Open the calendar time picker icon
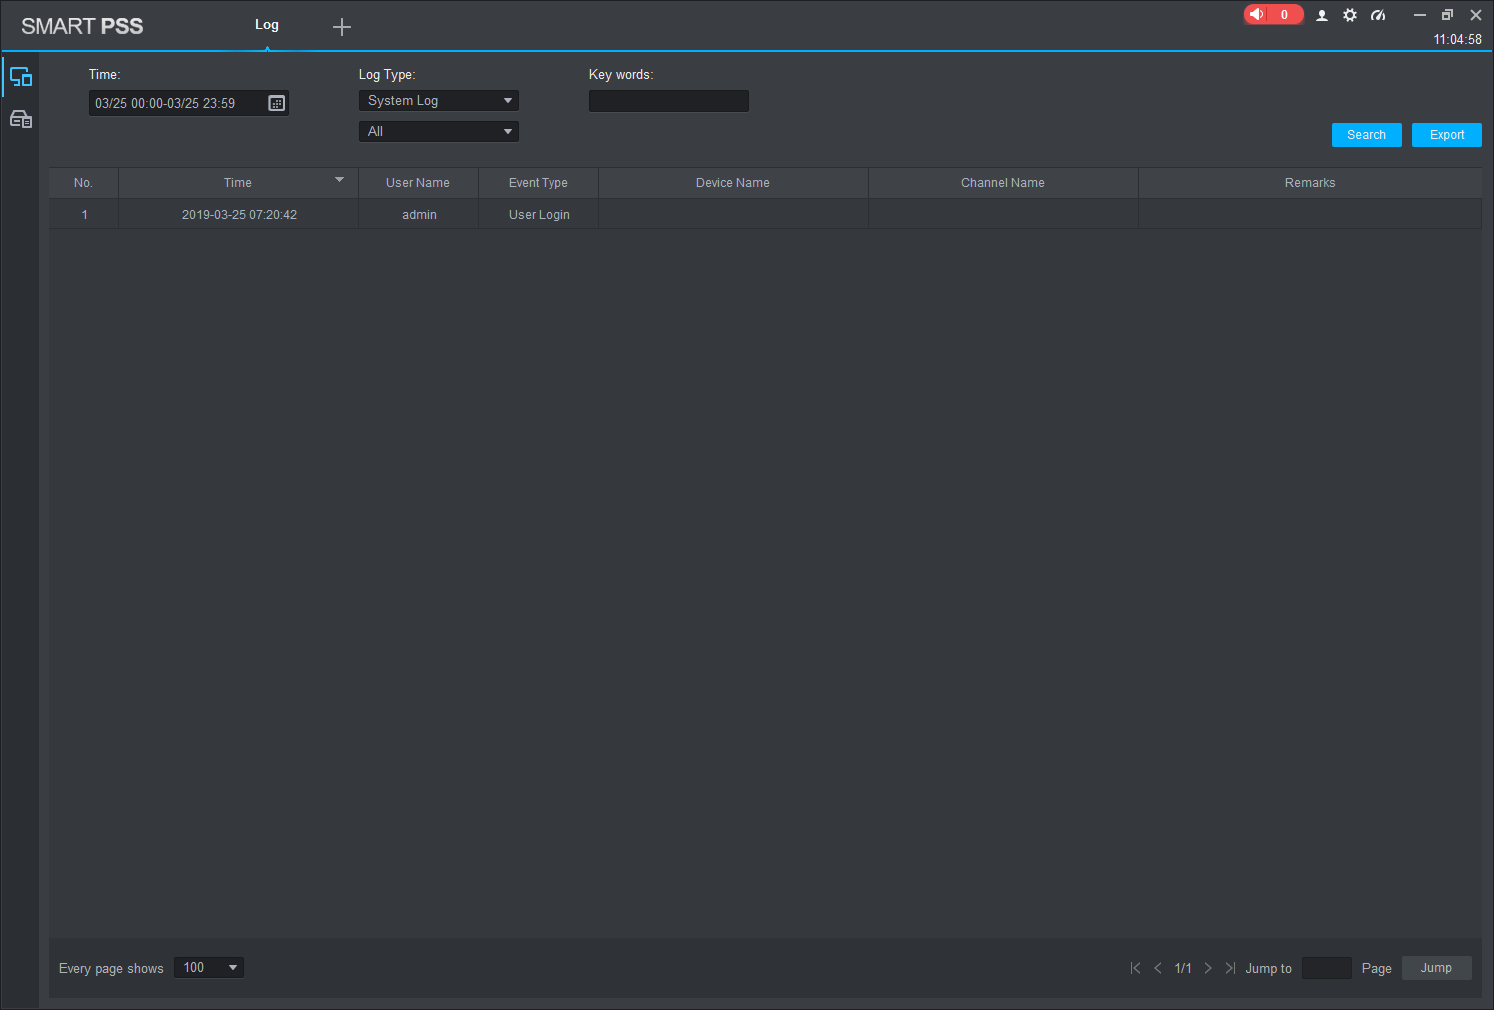Image resolution: width=1494 pixels, height=1010 pixels. coord(277,103)
